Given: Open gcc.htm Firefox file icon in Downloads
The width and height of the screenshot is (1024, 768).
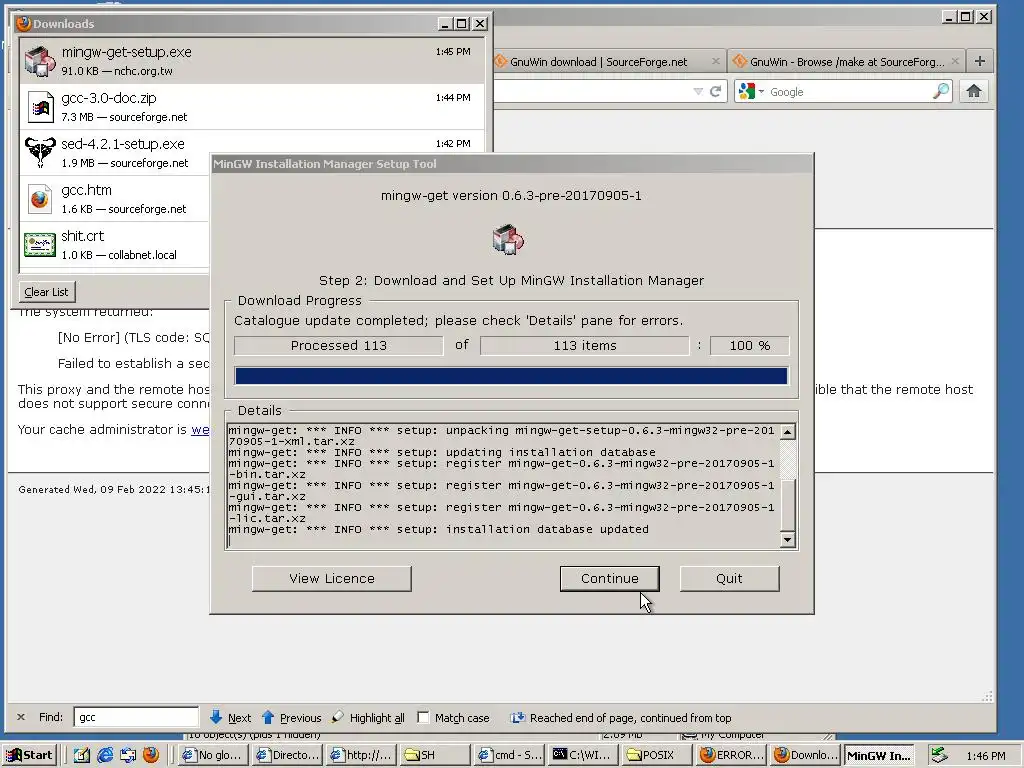Looking at the screenshot, I should coord(40,199).
